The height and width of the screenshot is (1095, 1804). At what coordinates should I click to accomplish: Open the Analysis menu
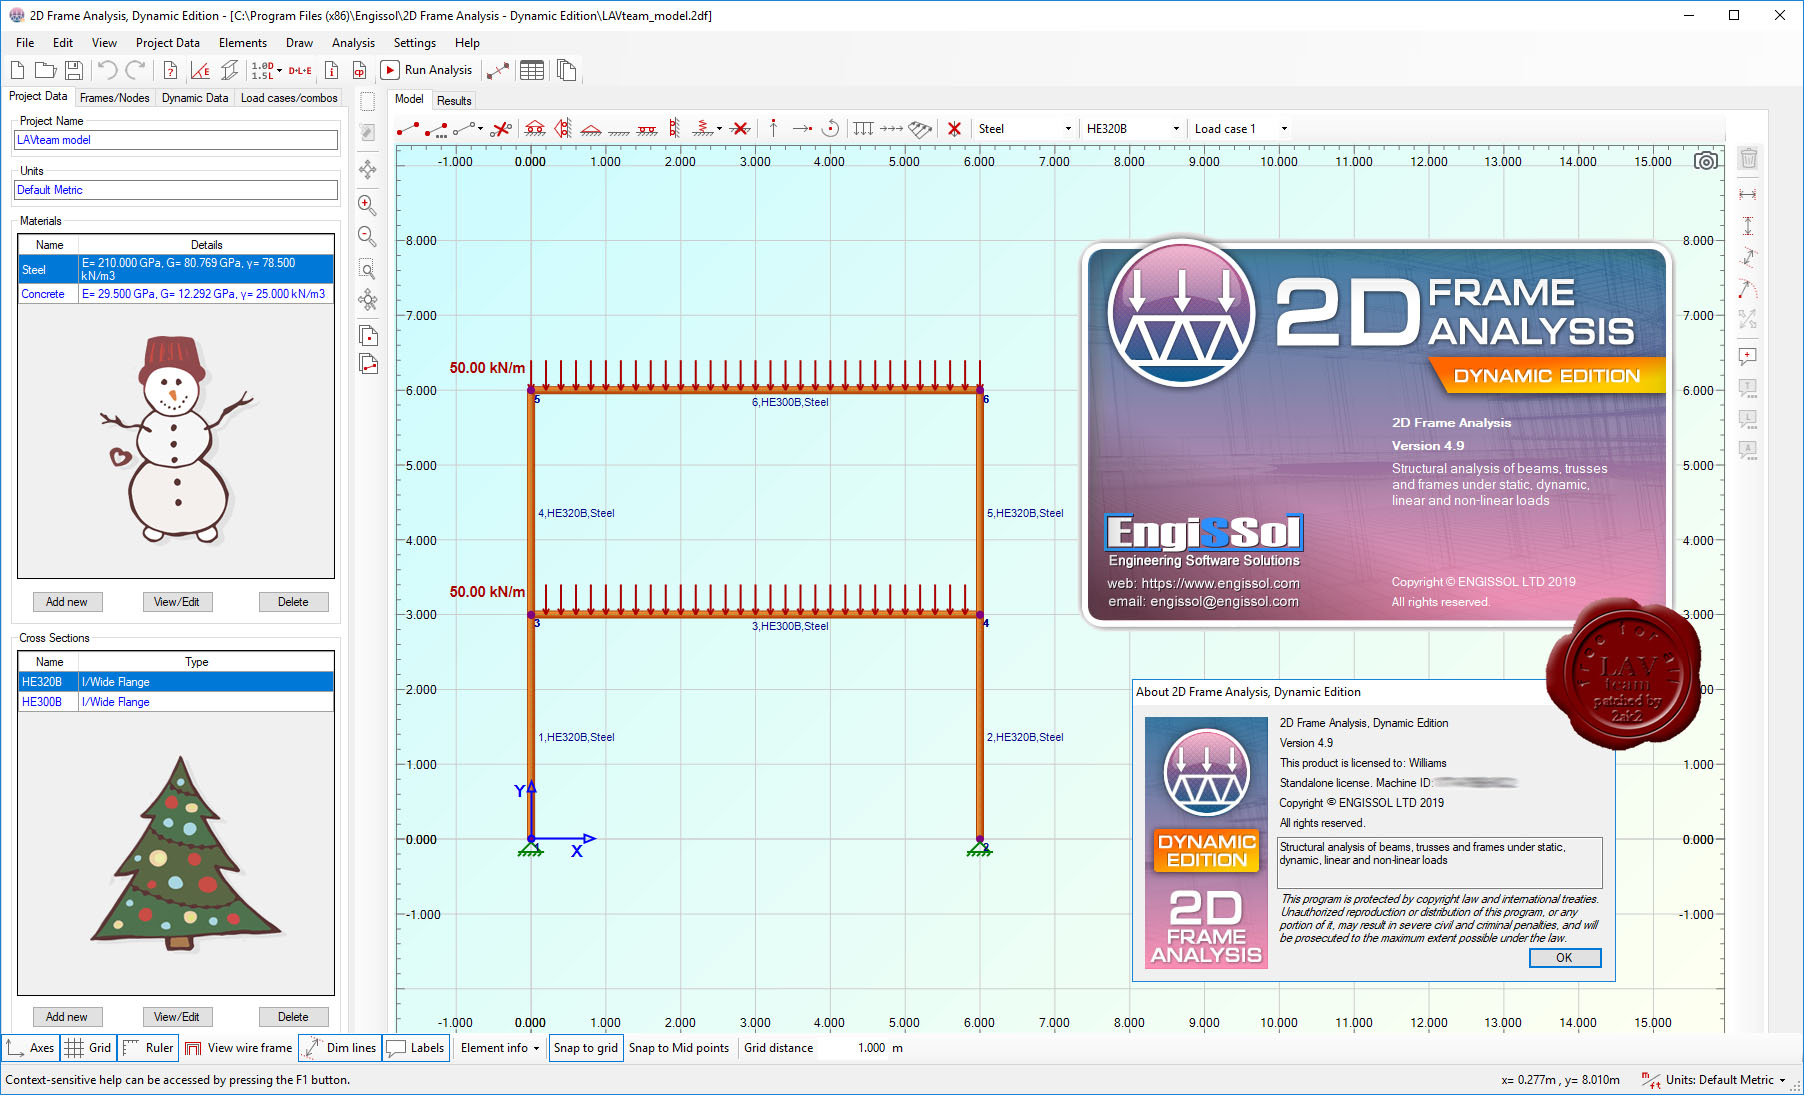point(353,43)
